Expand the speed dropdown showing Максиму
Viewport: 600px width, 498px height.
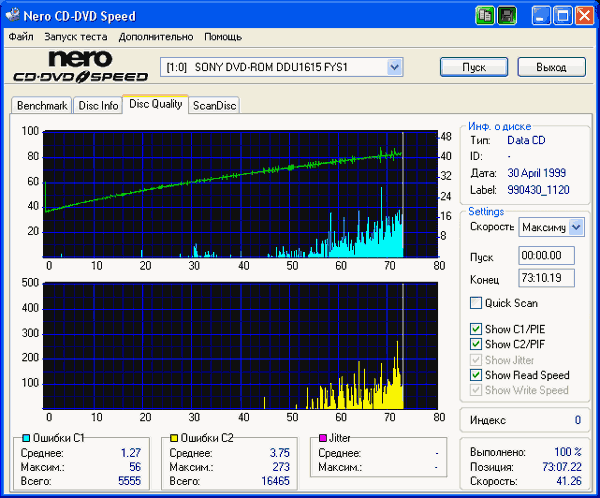point(576,227)
